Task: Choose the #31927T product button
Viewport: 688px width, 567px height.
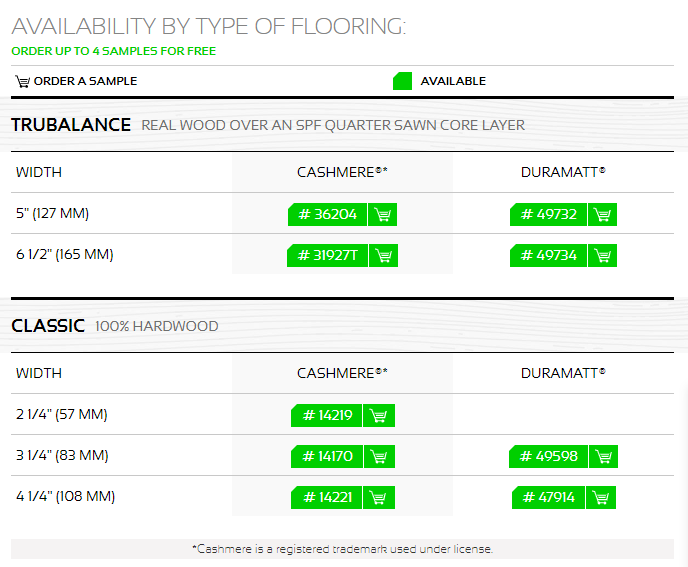Action: tap(327, 255)
